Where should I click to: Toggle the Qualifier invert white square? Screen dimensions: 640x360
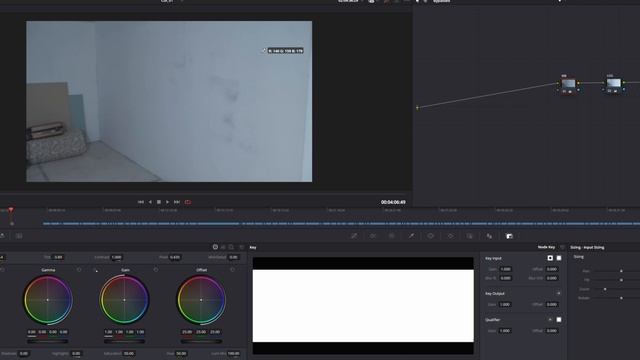(x=559, y=320)
